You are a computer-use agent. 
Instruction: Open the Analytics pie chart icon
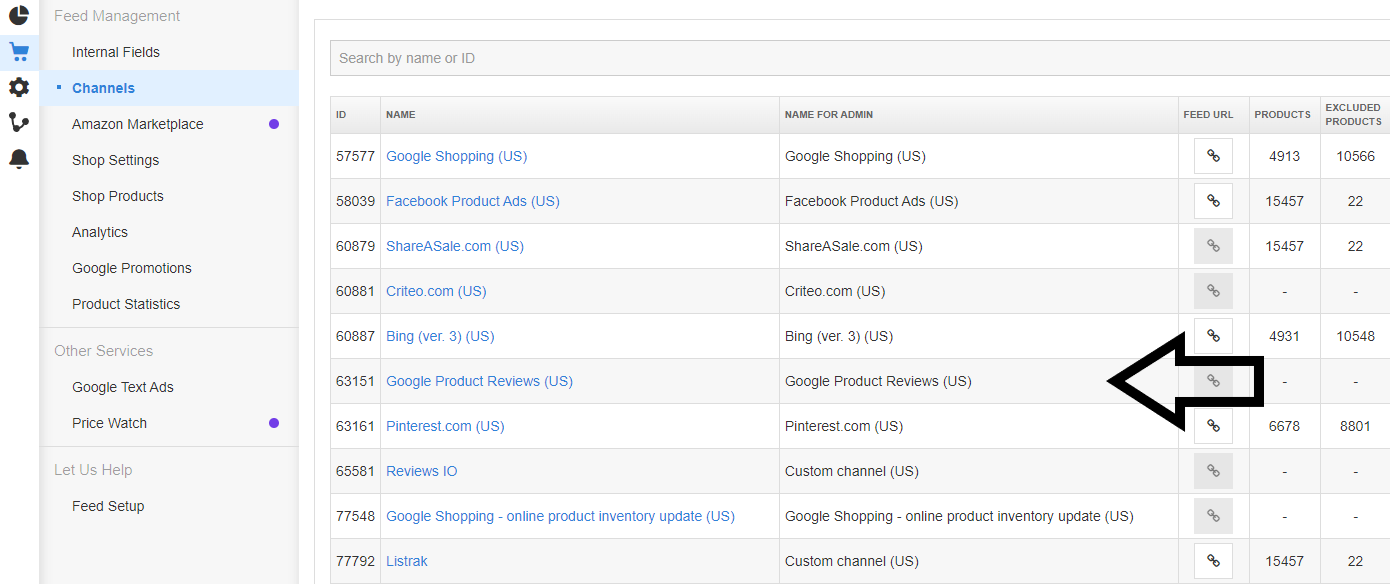tap(18, 16)
